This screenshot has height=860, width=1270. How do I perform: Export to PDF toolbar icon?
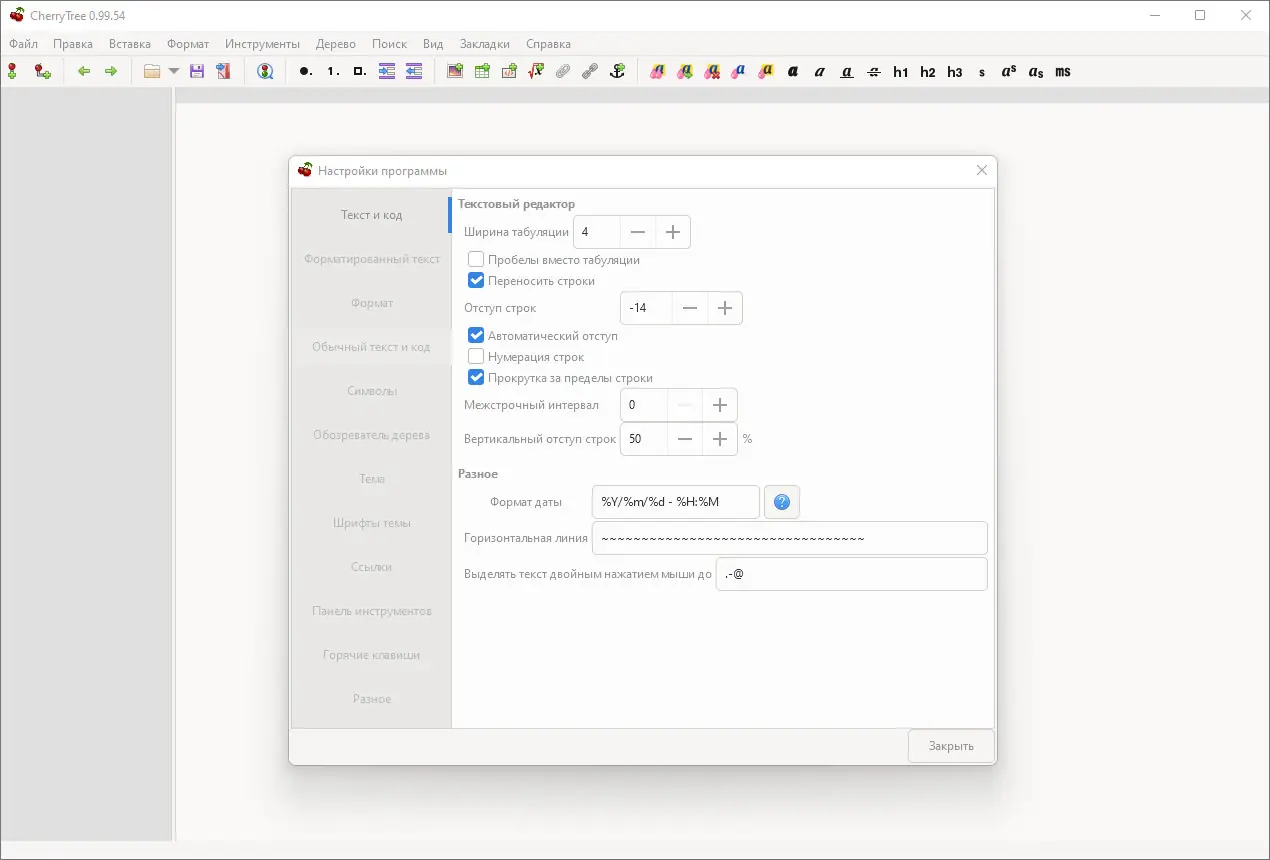[223, 71]
